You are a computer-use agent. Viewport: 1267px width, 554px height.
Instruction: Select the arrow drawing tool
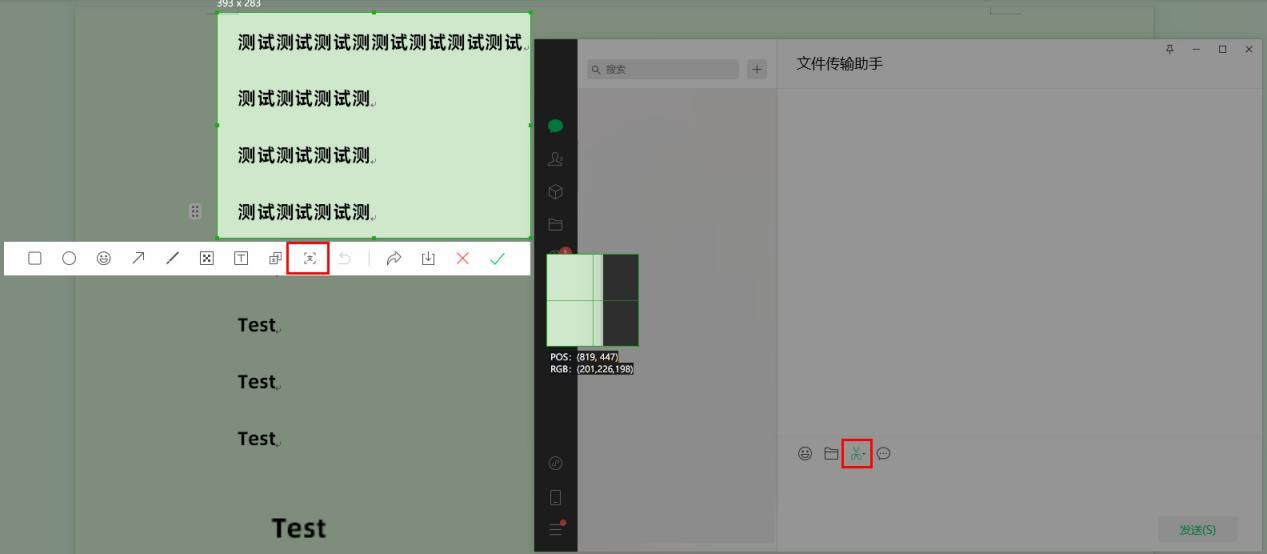coord(138,258)
